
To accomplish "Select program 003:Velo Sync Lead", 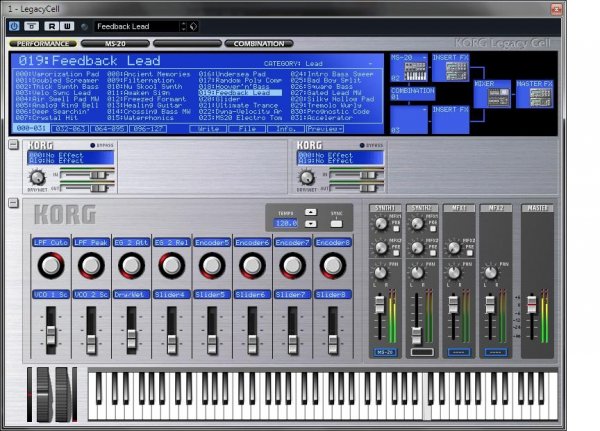I will (x=57, y=93).
